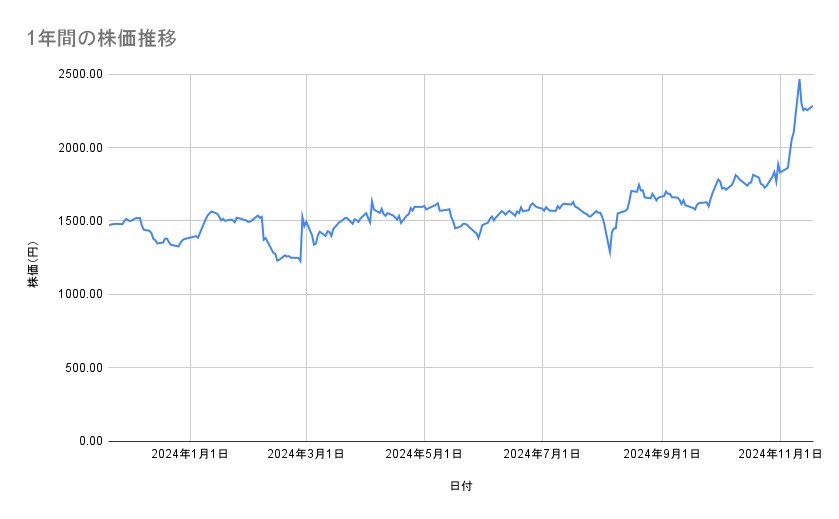Image resolution: width=839 pixels, height=519 pixels.
Task: Click the highest peak of the price line
Action: pyautogui.click(x=799, y=80)
